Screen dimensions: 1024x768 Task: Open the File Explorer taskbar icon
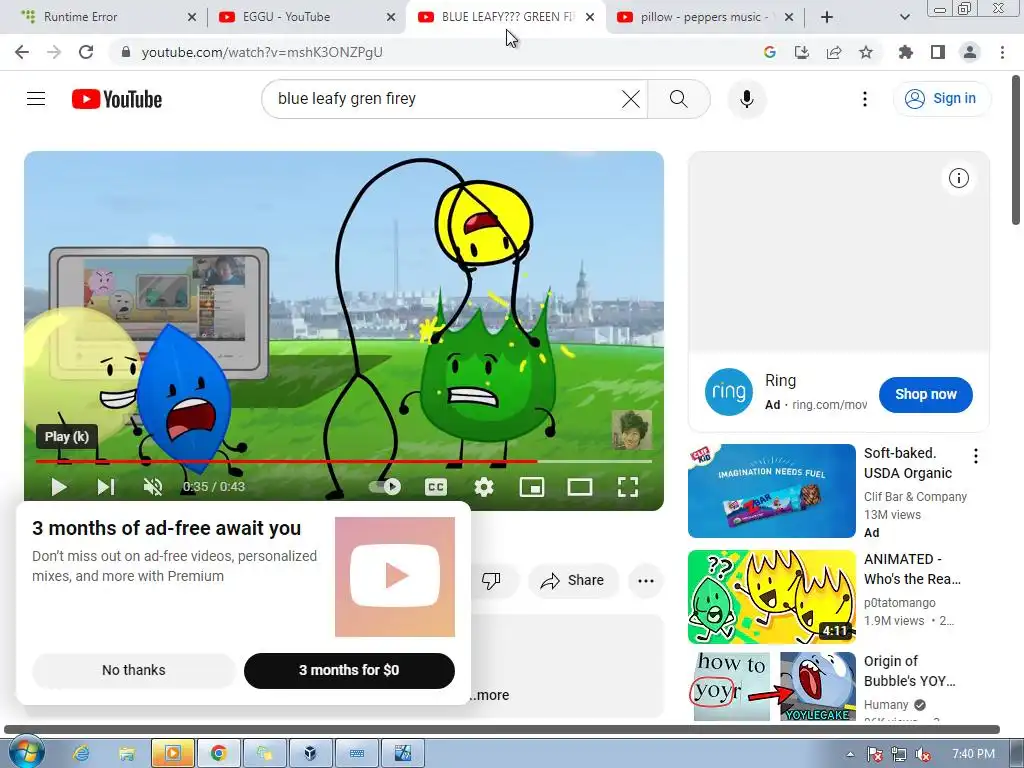[x=127, y=754]
